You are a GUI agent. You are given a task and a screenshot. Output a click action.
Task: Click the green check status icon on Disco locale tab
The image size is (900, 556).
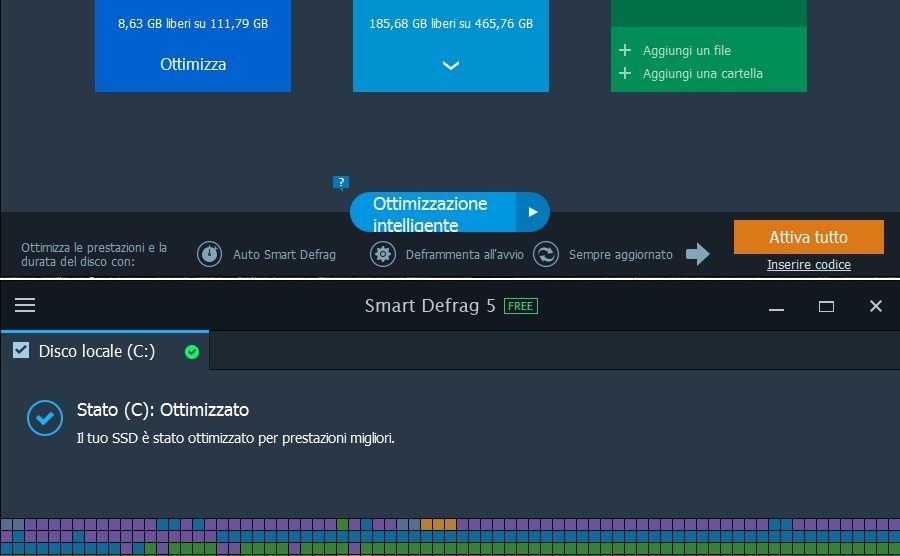(192, 352)
